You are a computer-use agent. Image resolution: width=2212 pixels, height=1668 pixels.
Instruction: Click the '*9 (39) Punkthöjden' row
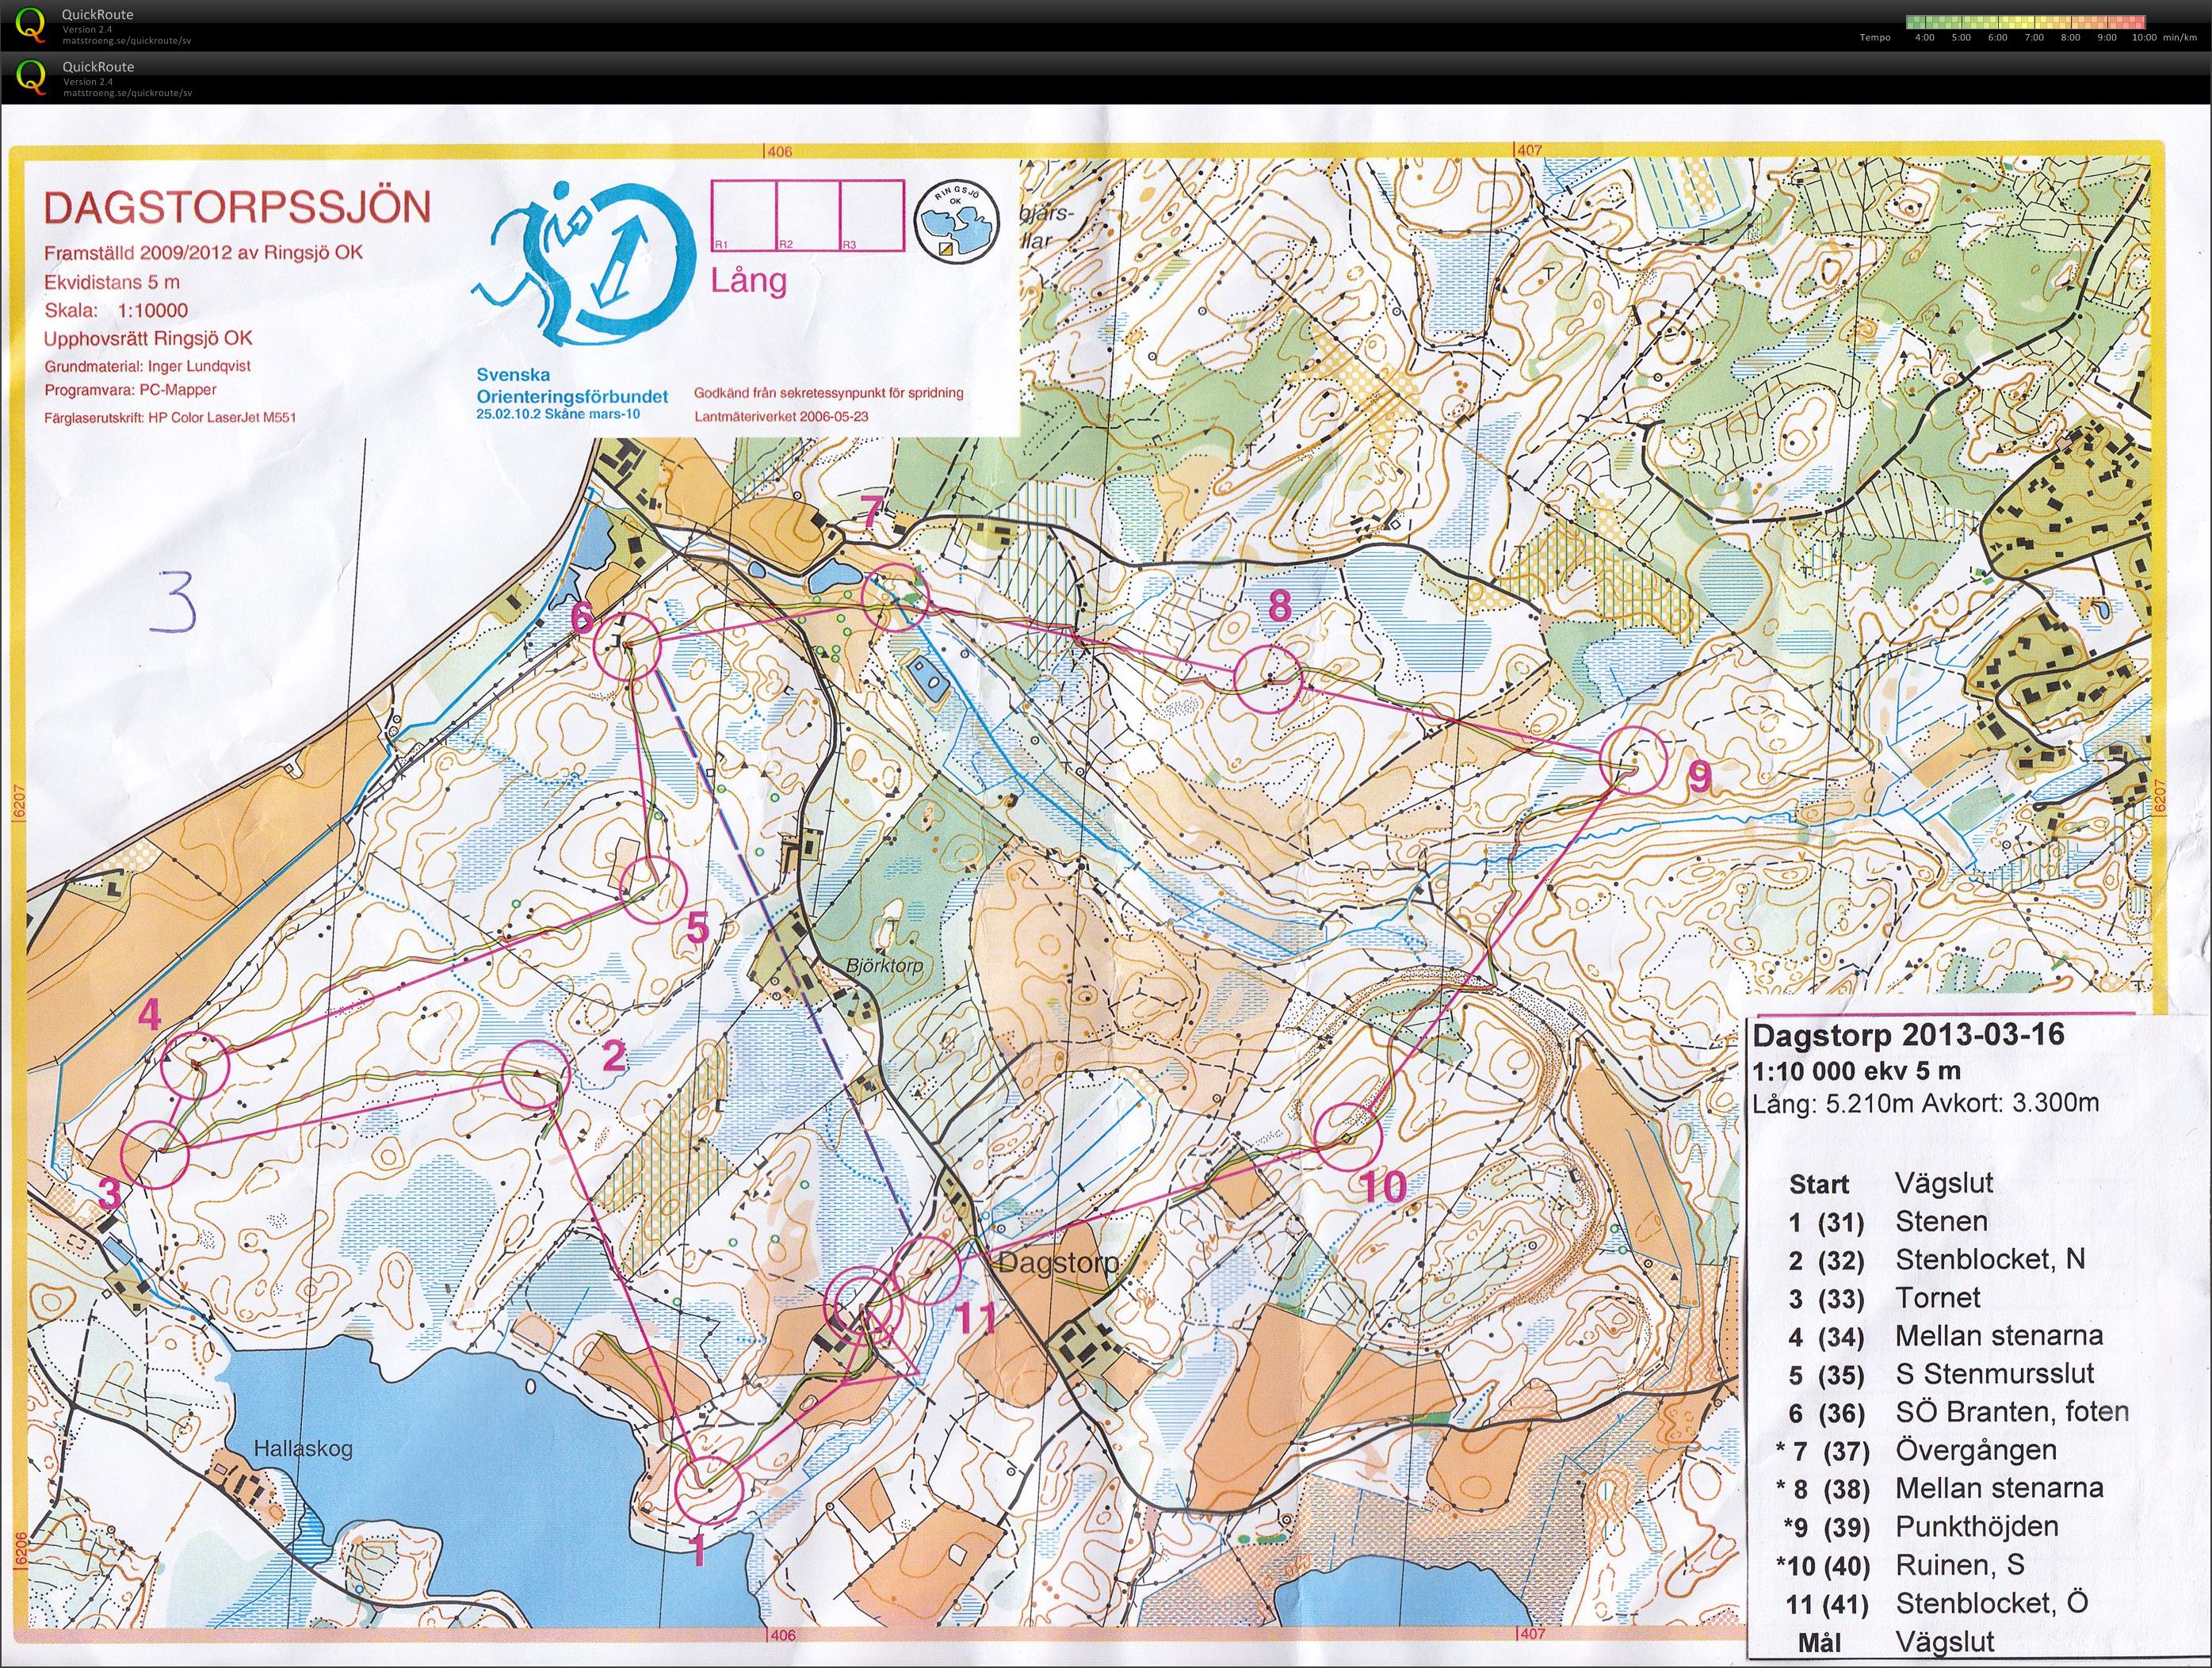pos(1921,1526)
